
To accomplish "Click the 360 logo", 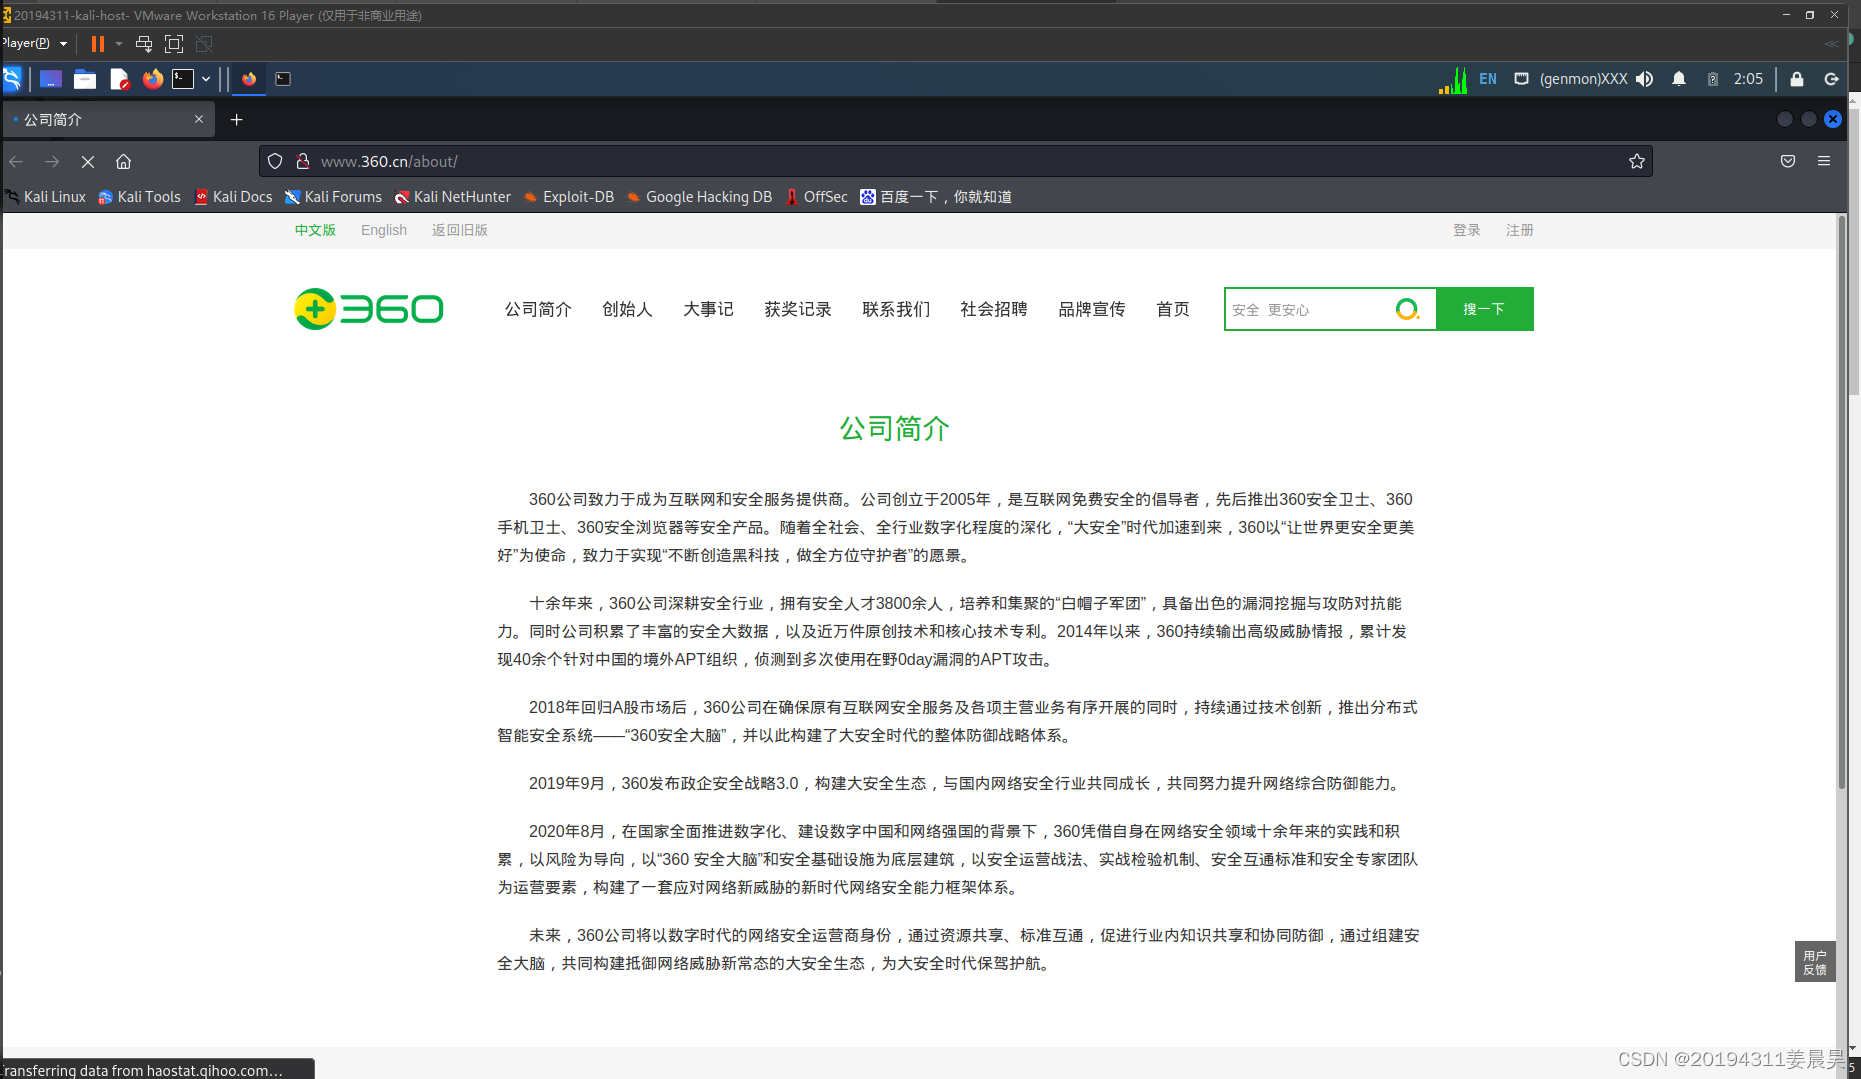I will click(x=369, y=309).
